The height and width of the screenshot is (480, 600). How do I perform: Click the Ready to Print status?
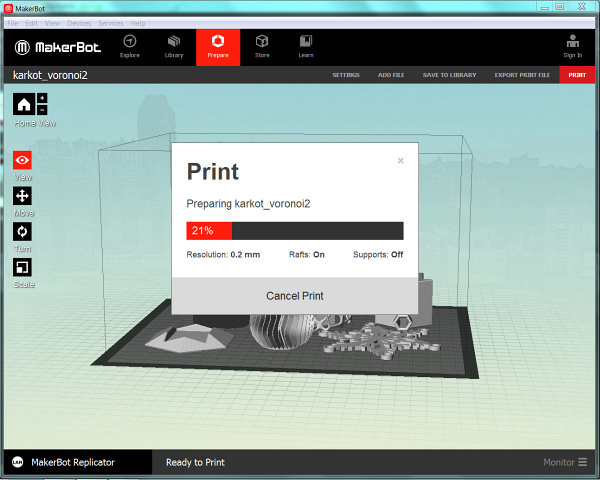[x=195, y=462]
